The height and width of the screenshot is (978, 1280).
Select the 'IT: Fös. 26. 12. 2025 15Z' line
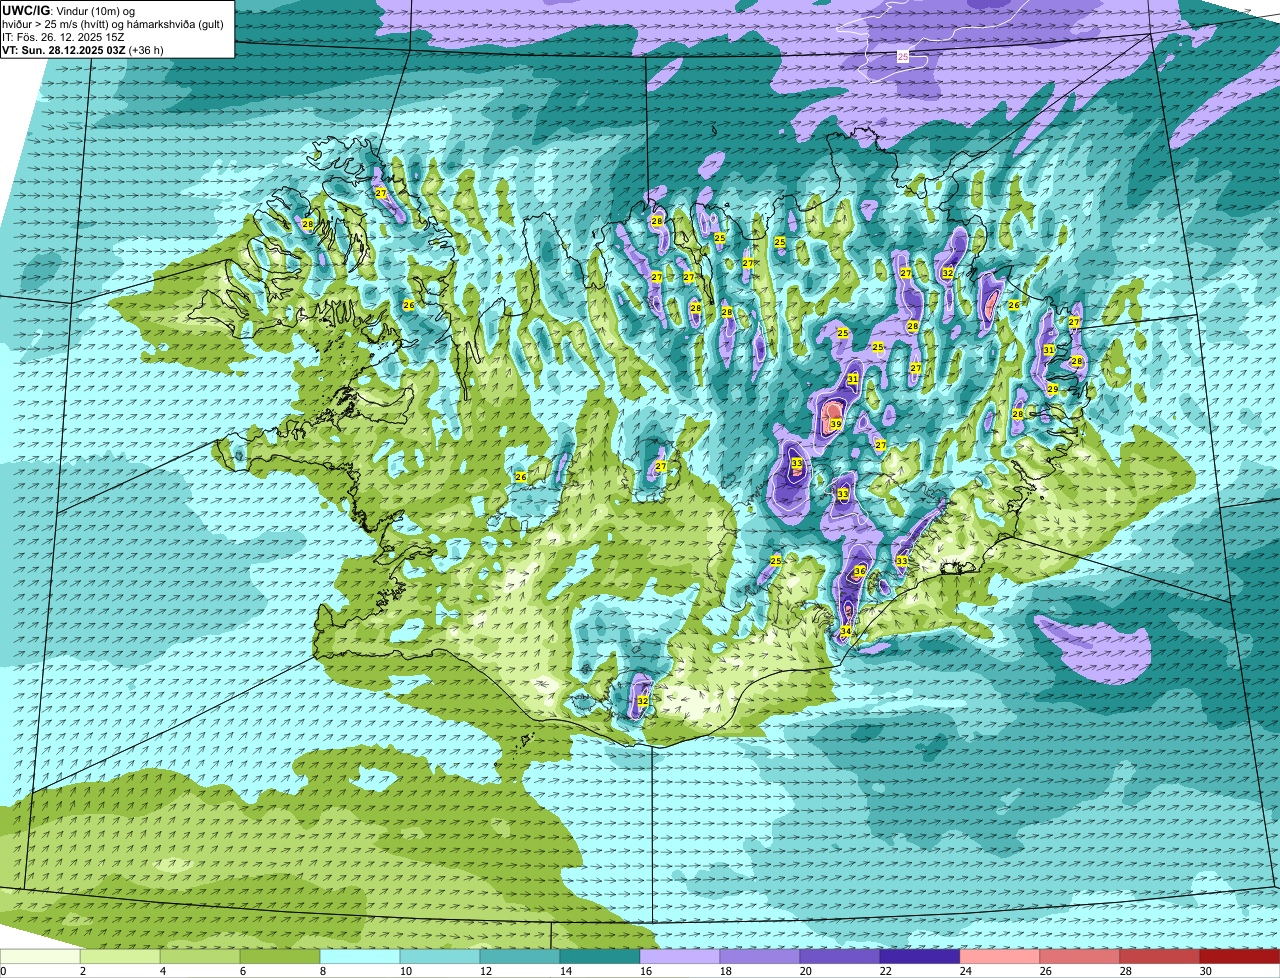click(x=63, y=36)
